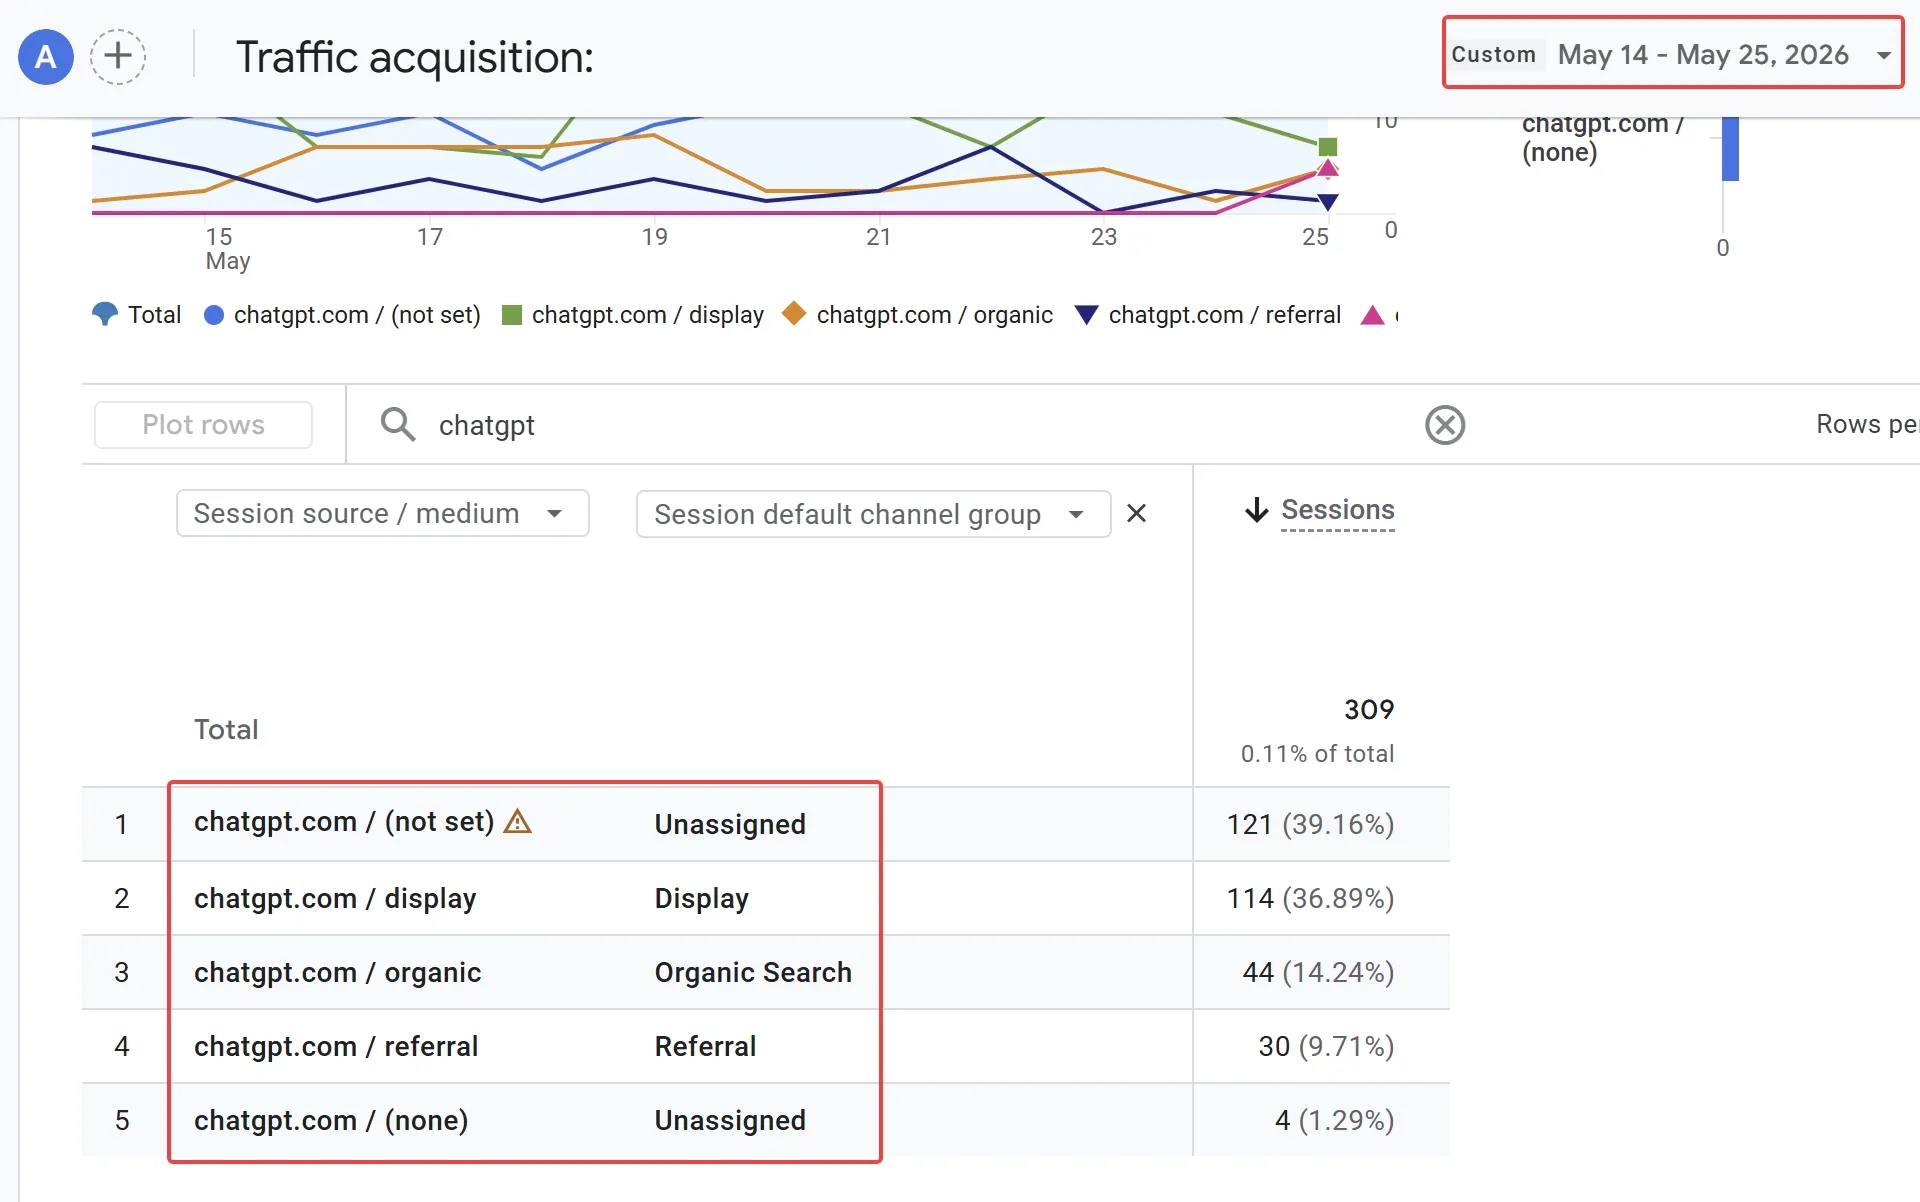Click the warning icon next to (not set)
Image resolution: width=1920 pixels, height=1202 pixels.
pyautogui.click(x=517, y=822)
